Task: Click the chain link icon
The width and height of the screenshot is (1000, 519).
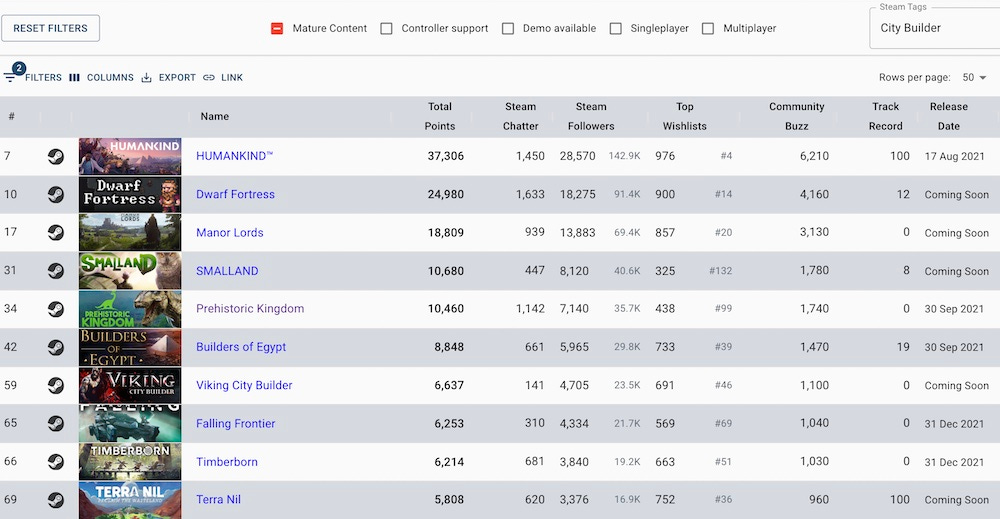Action: (x=209, y=78)
